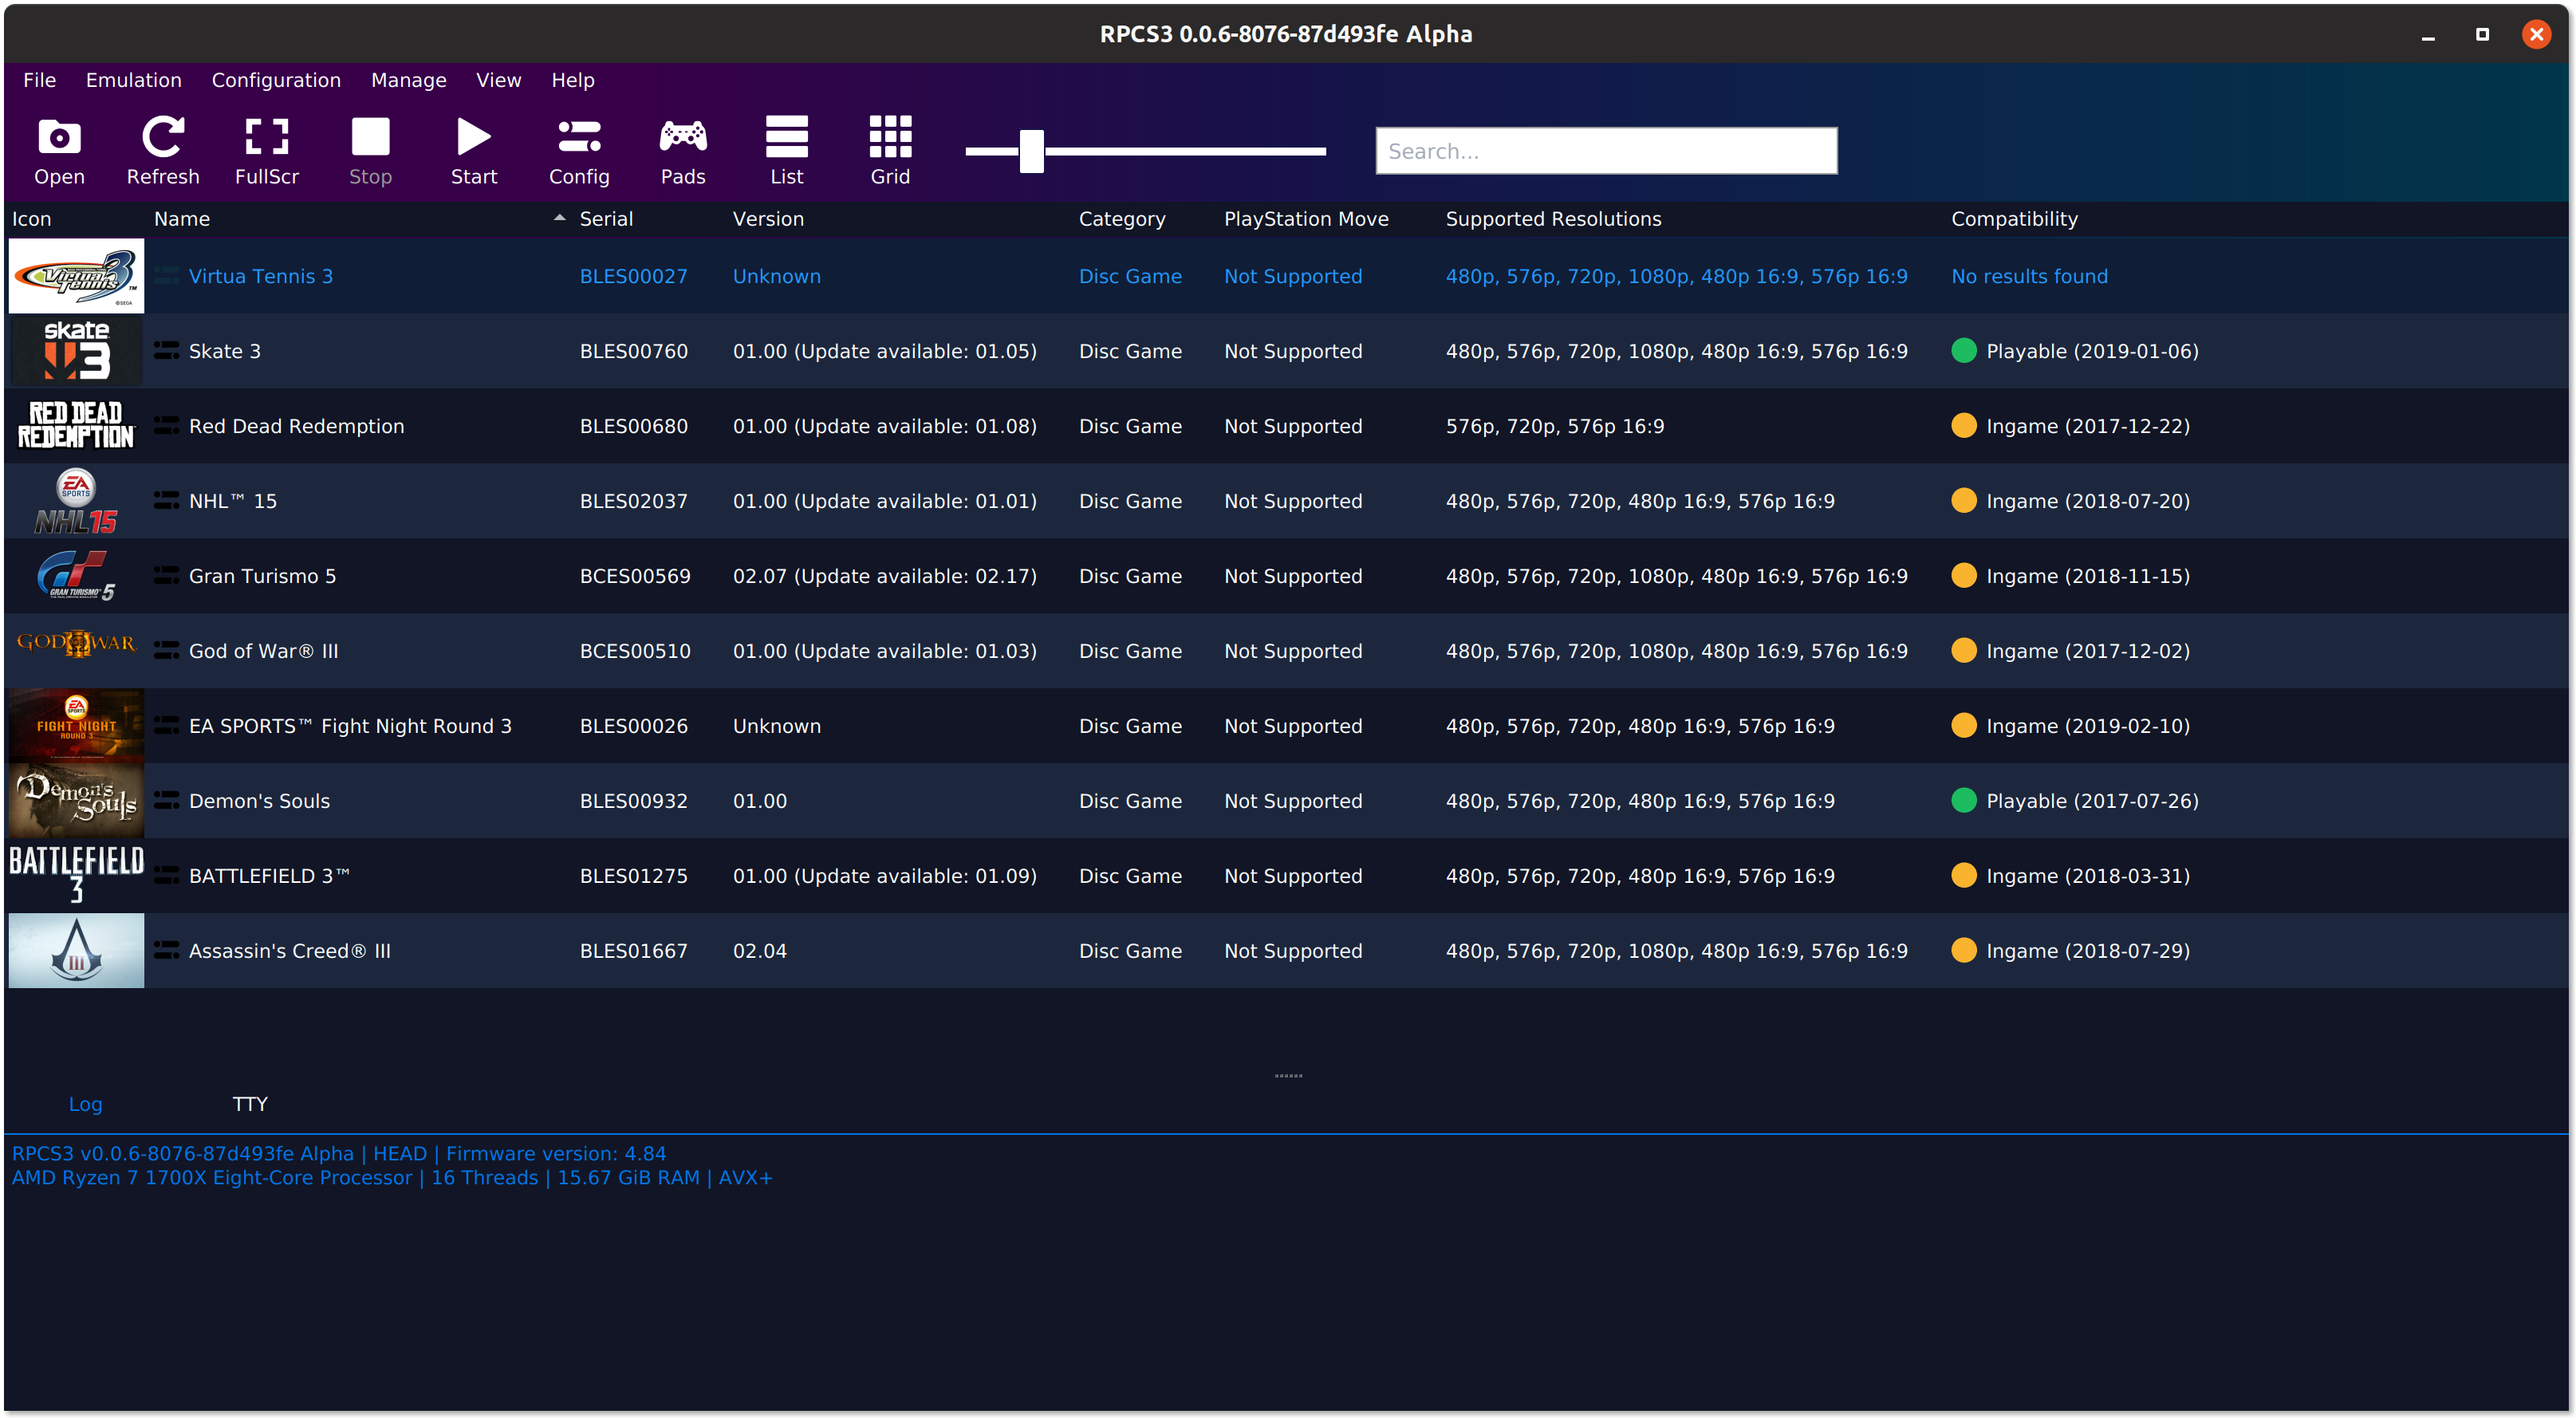Click config icon beside Demon's Souls
The image size is (2576, 1418).
click(166, 801)
